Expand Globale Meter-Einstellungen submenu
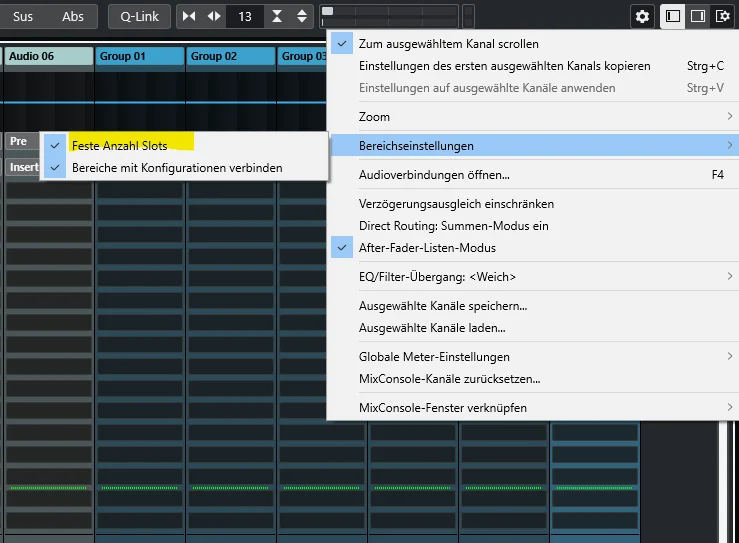The height and width of the screenshot is (543, 739). point(533,357)
